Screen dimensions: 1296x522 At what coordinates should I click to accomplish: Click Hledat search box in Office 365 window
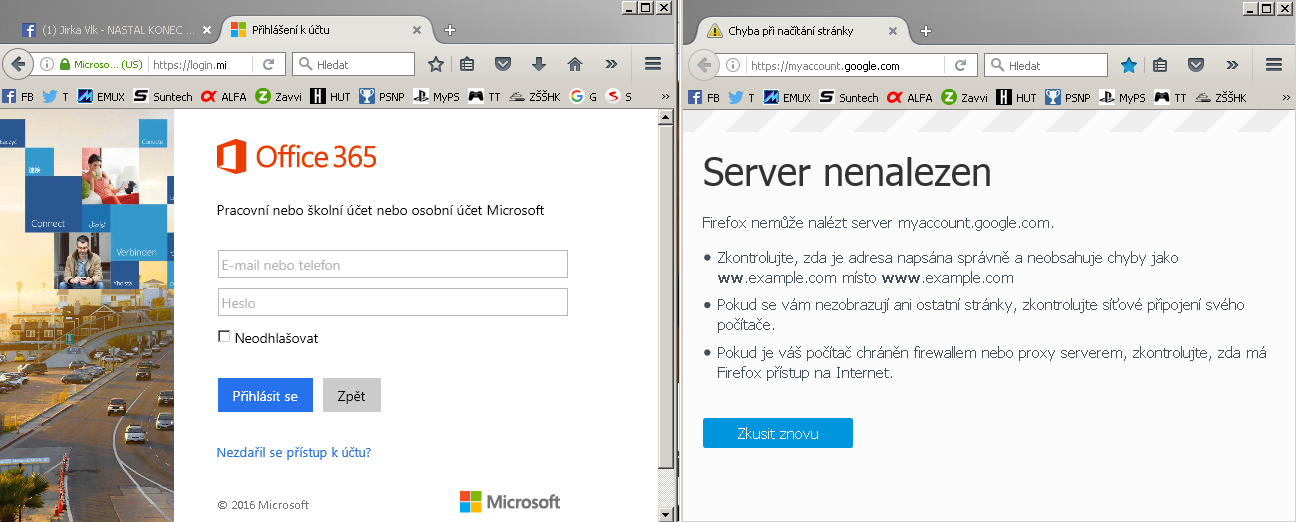[x=353, y=64]
